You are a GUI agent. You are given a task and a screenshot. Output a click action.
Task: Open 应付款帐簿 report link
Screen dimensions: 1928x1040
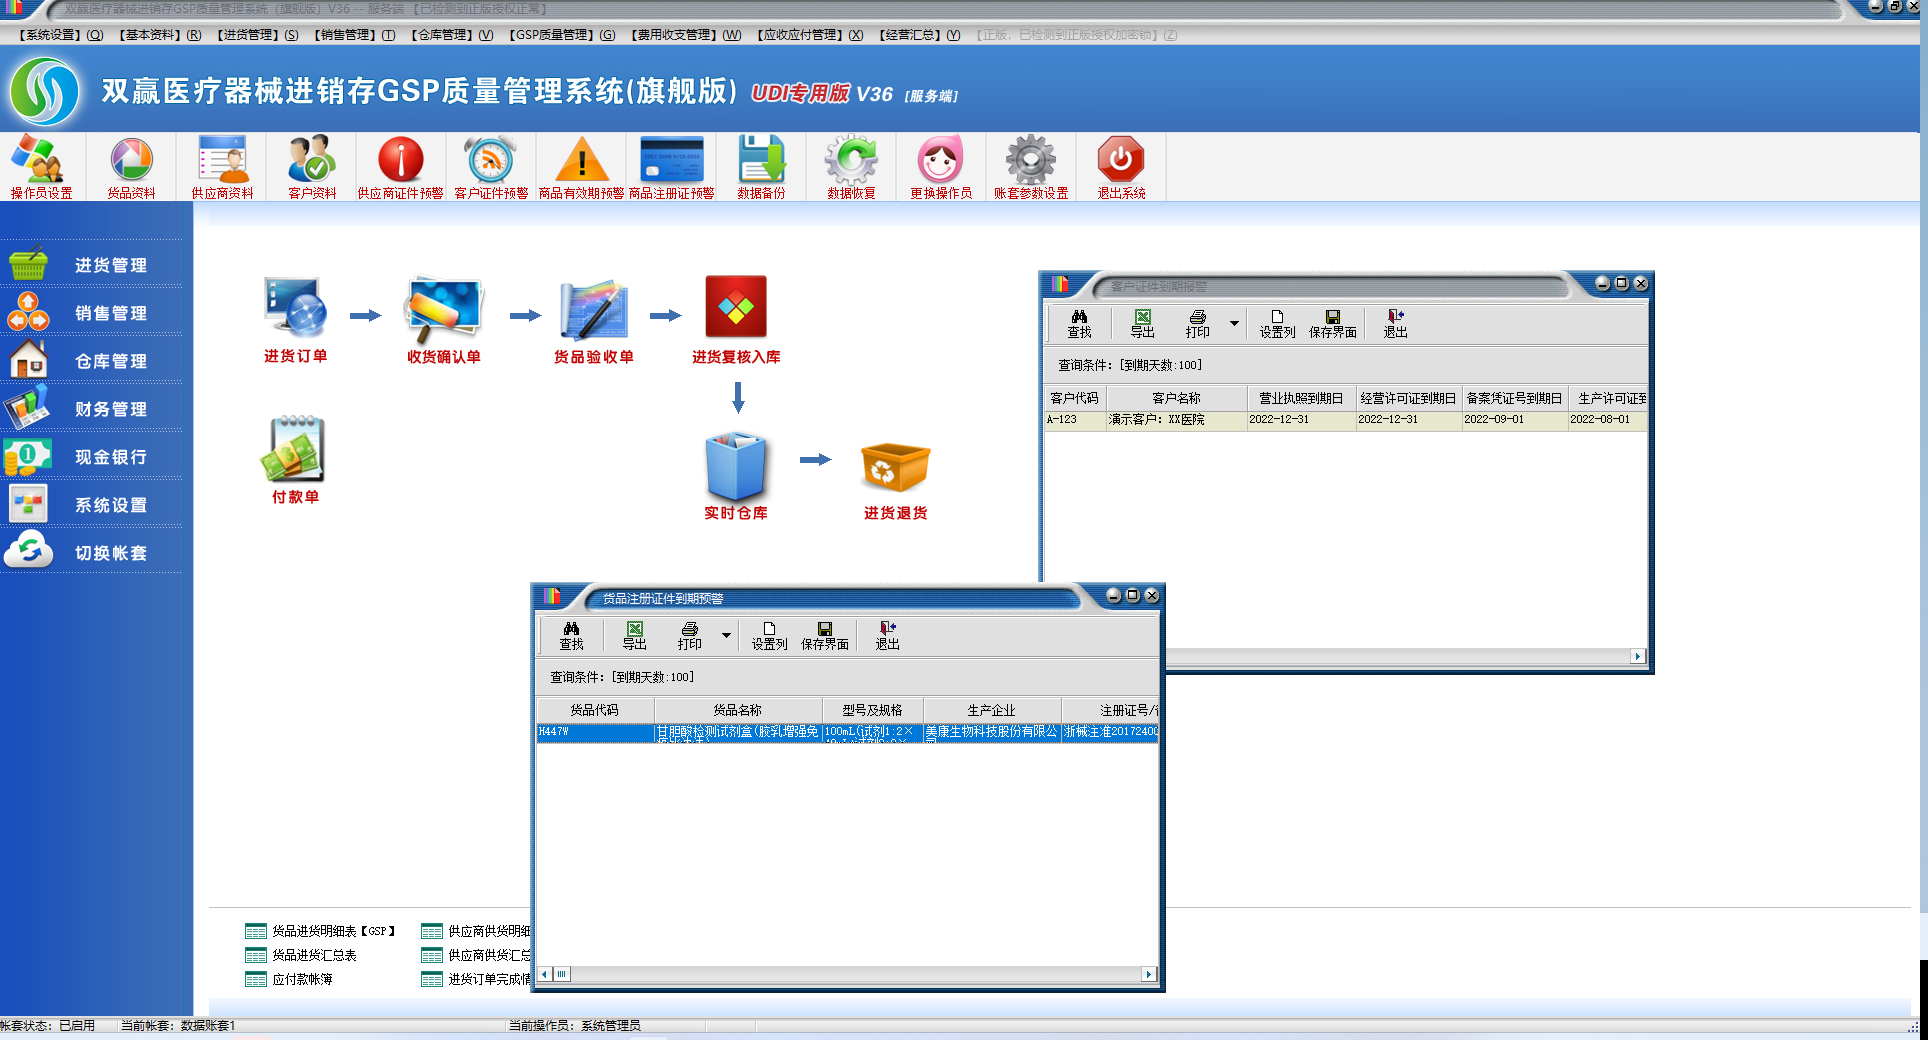289,979
